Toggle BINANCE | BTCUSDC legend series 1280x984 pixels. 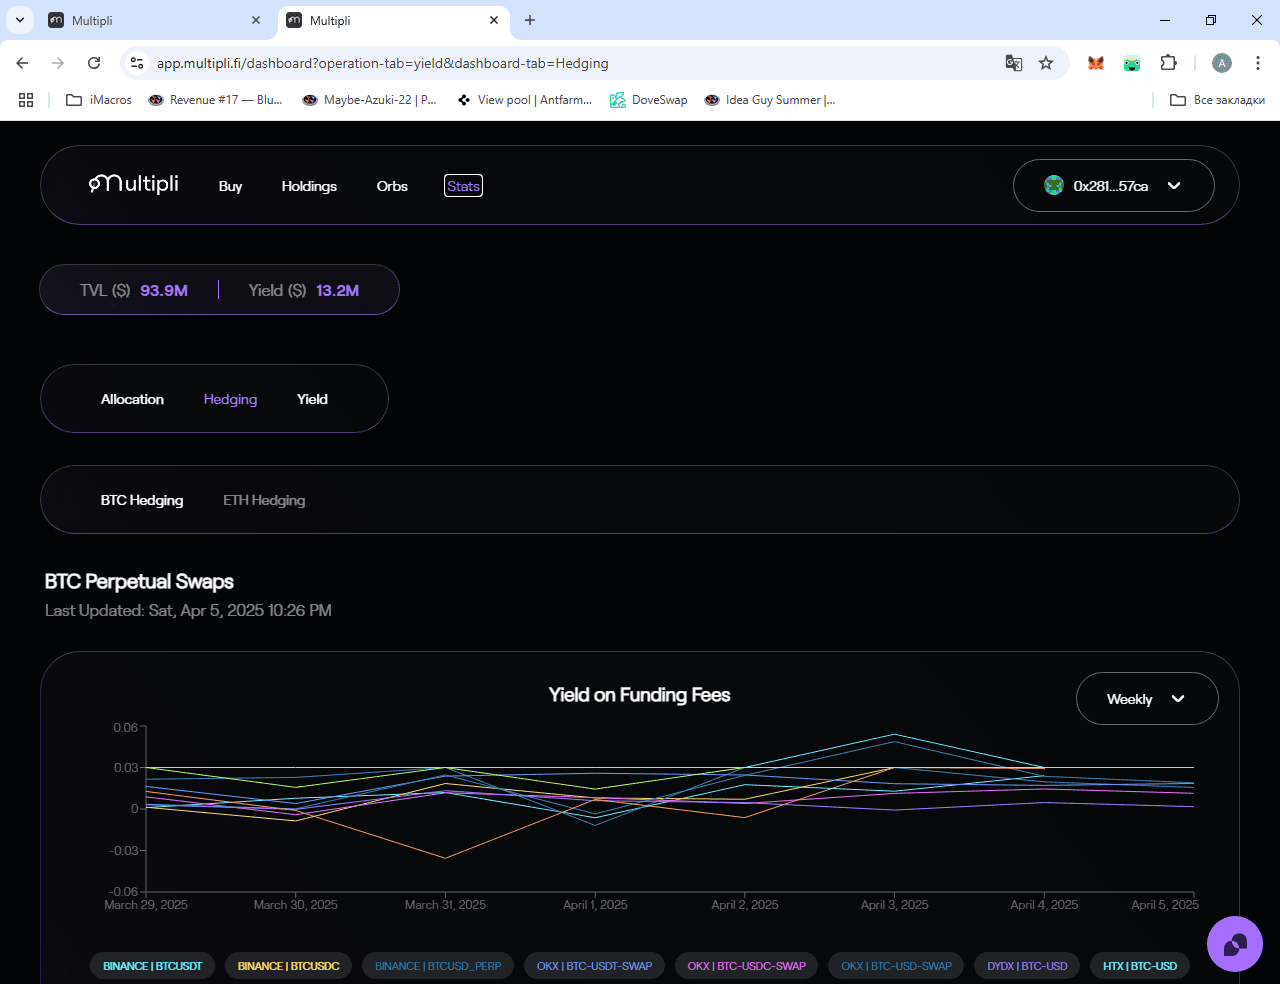click(288, 966)
